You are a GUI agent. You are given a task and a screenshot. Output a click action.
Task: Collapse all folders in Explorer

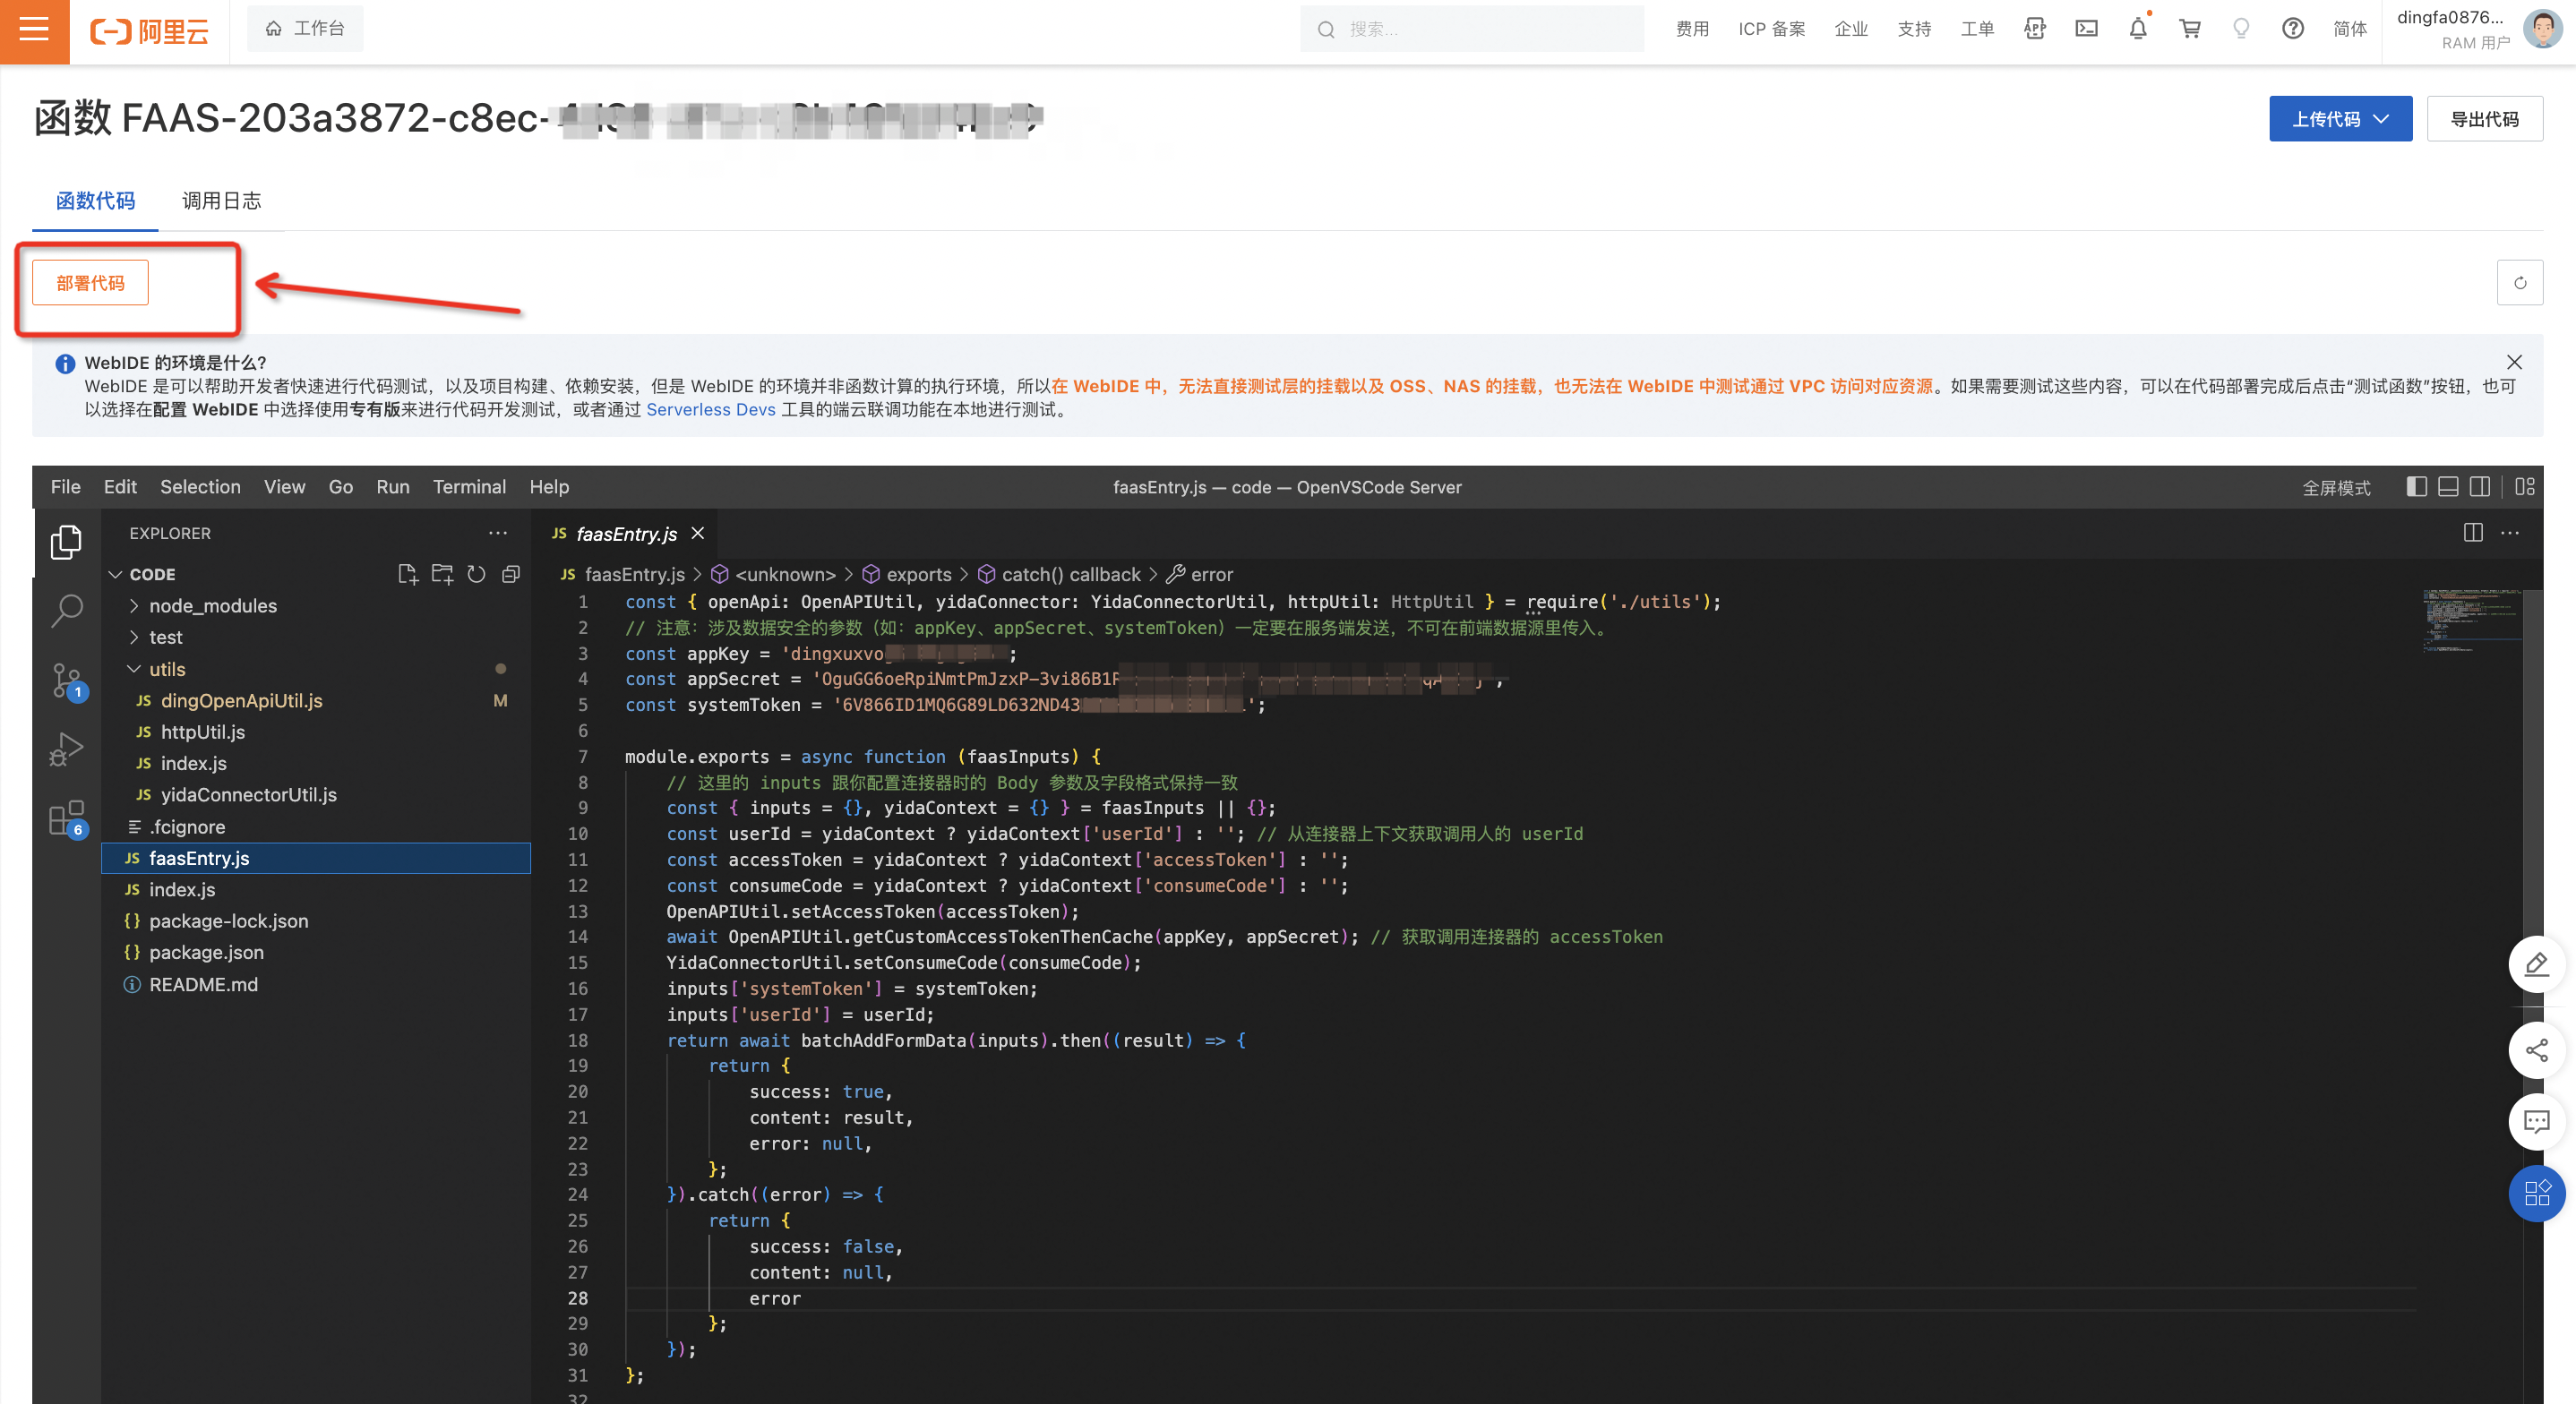(x=511, y=574)
